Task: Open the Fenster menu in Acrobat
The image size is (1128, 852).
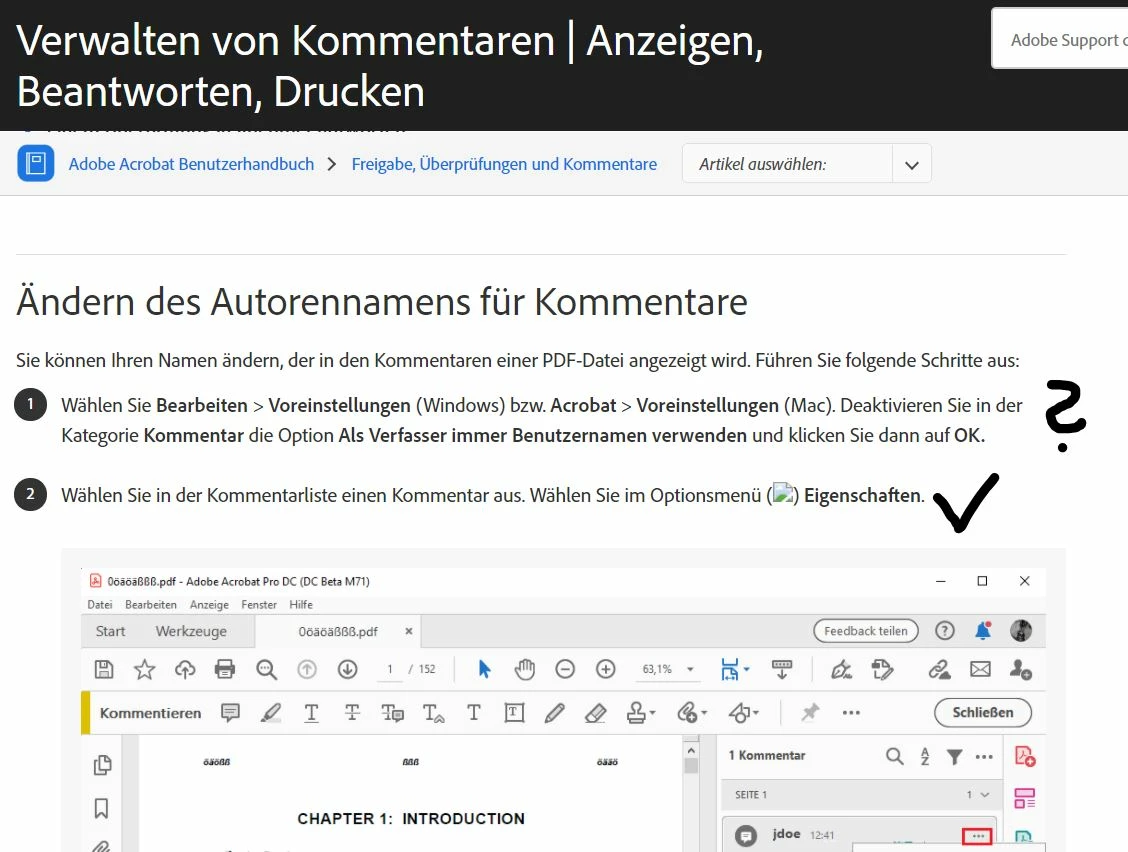Action: [258, 604]
